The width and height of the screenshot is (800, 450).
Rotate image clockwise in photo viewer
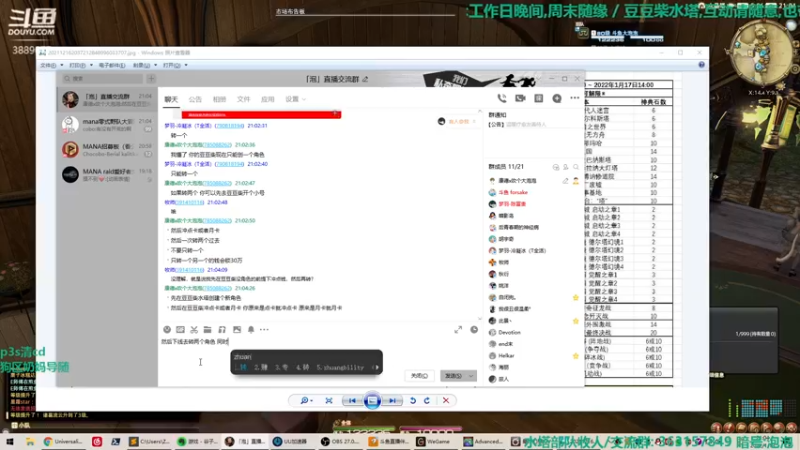(x=427, y=401)
